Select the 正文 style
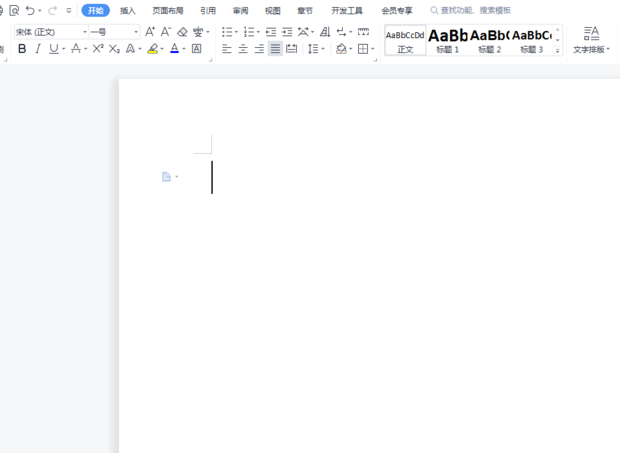Image resolution: width=620 pixels, height=453 pixels. (x=405, y=40)
